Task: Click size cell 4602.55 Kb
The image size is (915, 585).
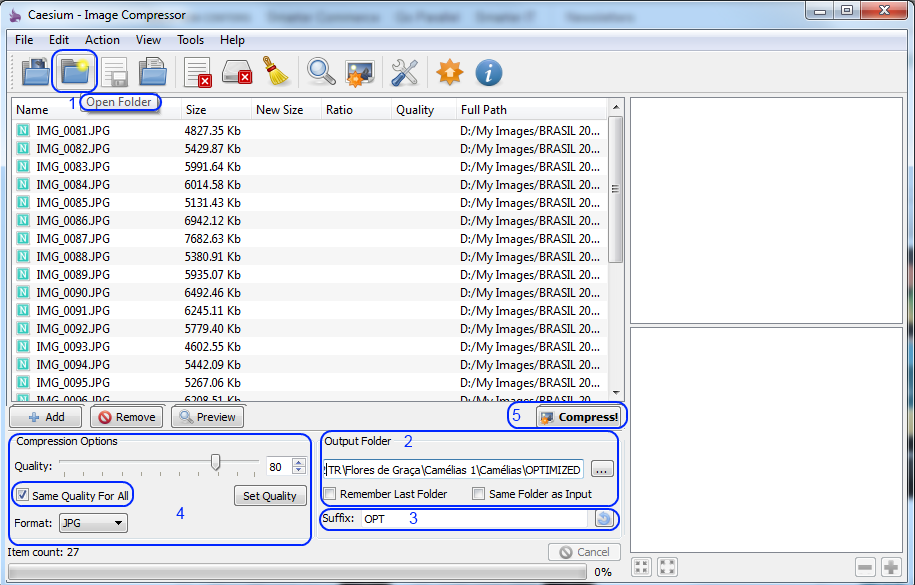Action: [212, 346]
